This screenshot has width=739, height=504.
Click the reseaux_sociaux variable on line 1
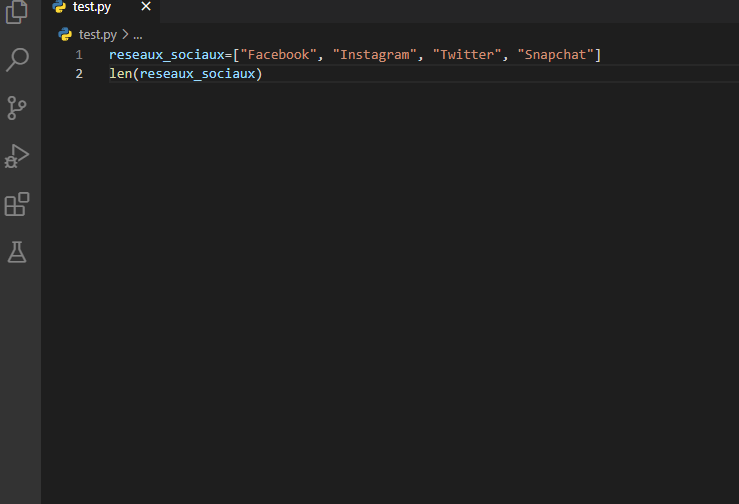click(167, 55)
